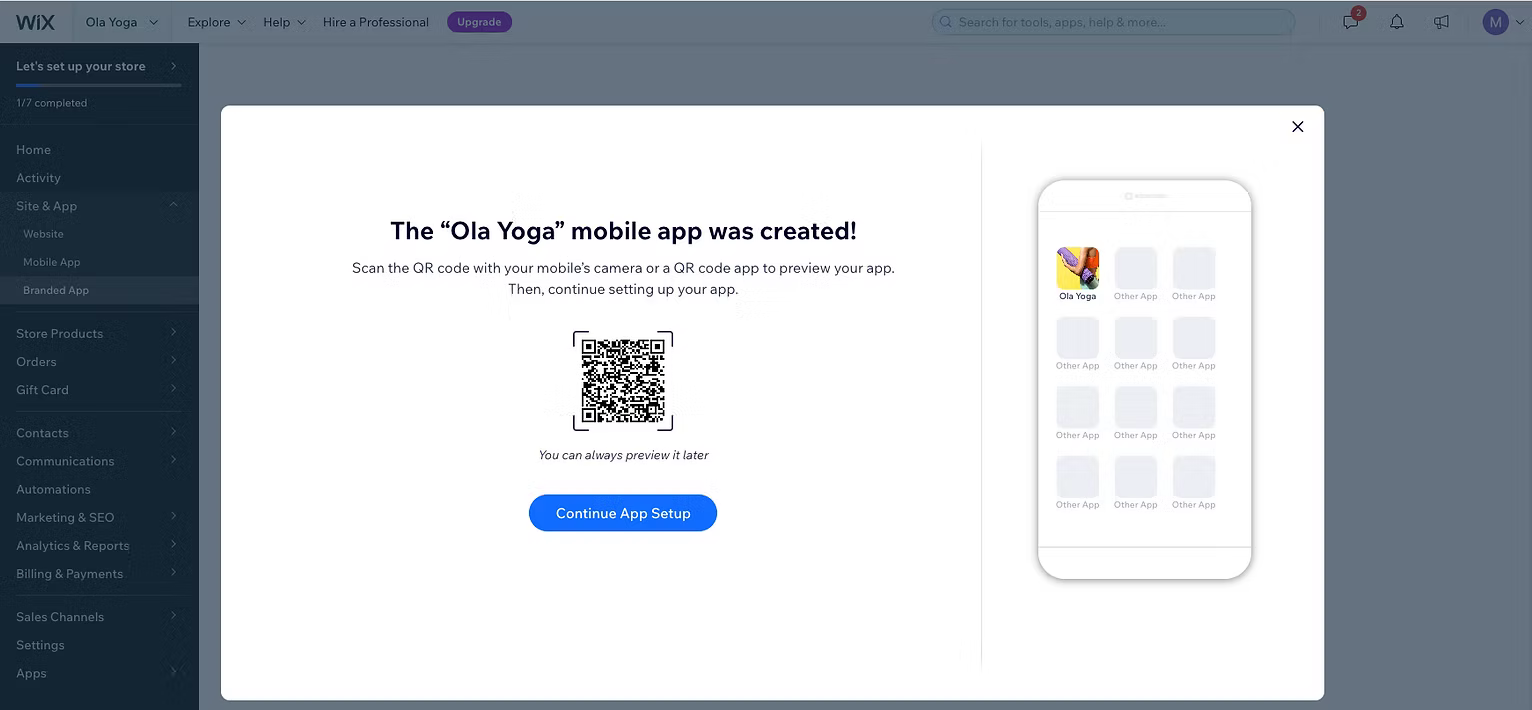Click the Upgrade button
The image size is (1532, 710).
tap(479, 22)
